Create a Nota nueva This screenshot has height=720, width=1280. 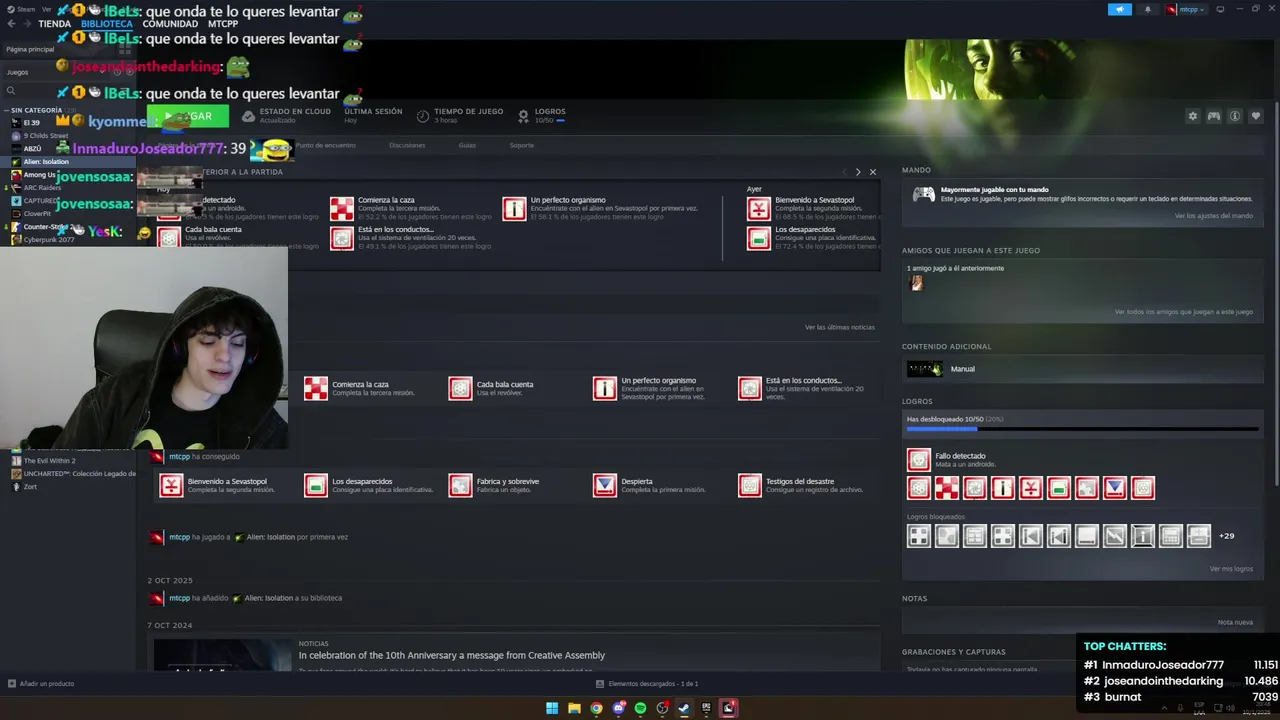1235,622
